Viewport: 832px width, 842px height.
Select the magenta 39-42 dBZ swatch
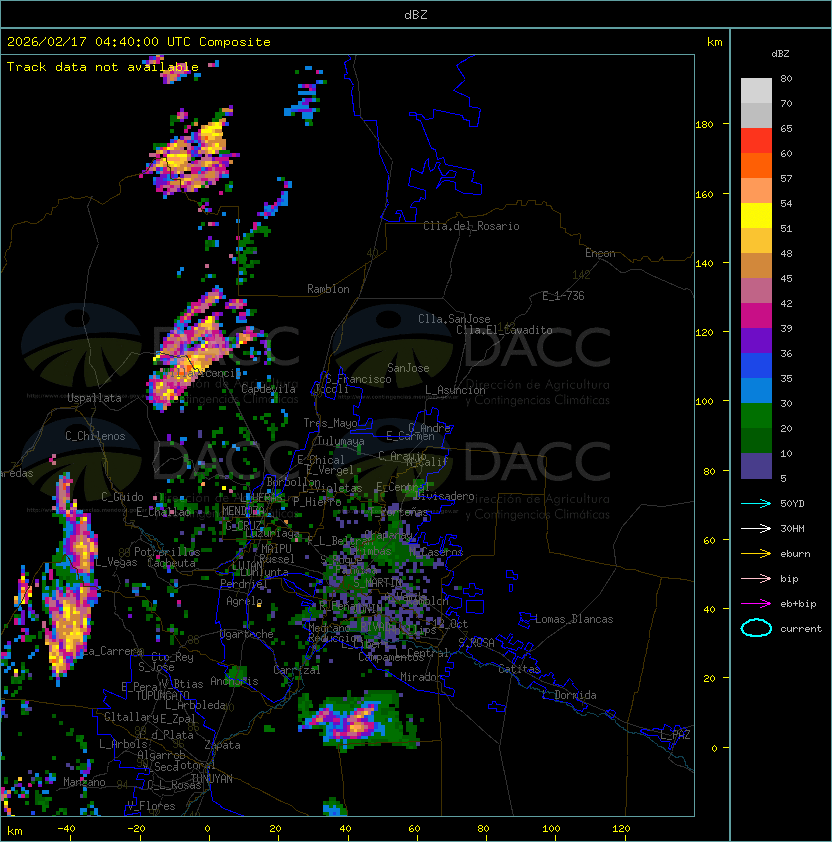756,316
